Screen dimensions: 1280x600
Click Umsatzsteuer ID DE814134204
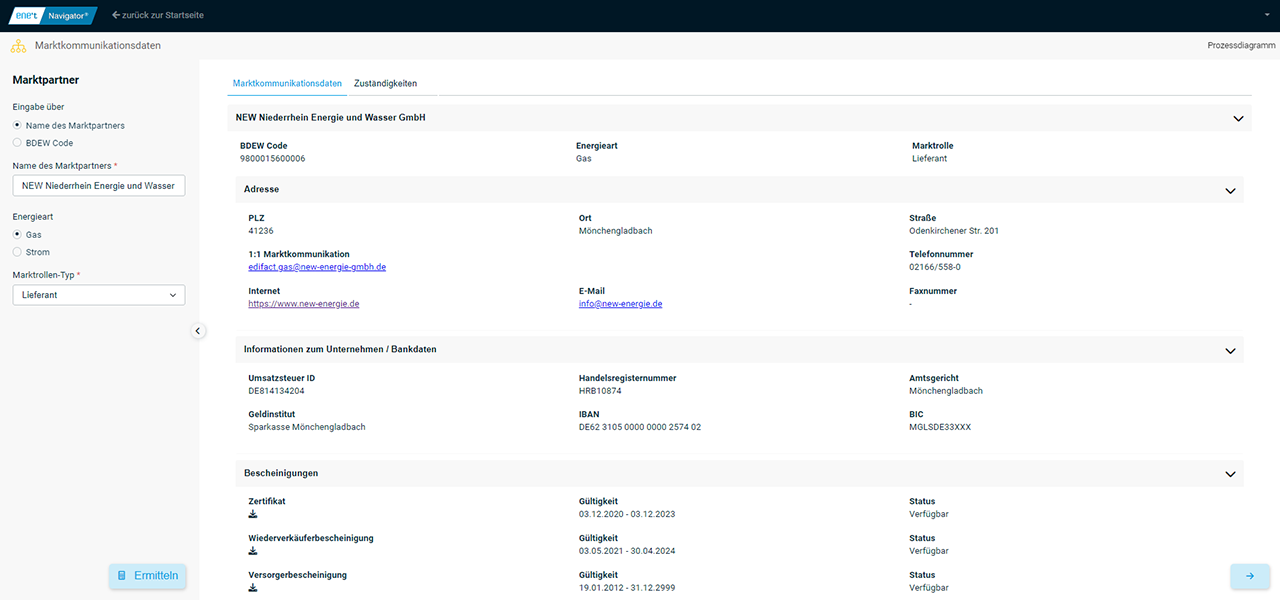(x=276, y=391)
